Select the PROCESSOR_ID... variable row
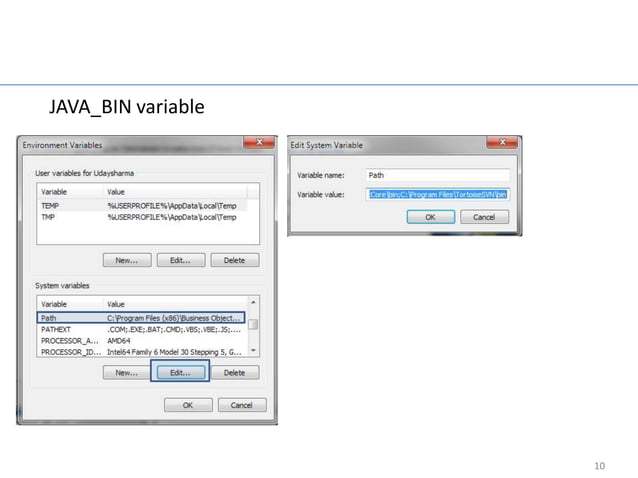This screenshot has width=638, height=478. pos(141,352)
